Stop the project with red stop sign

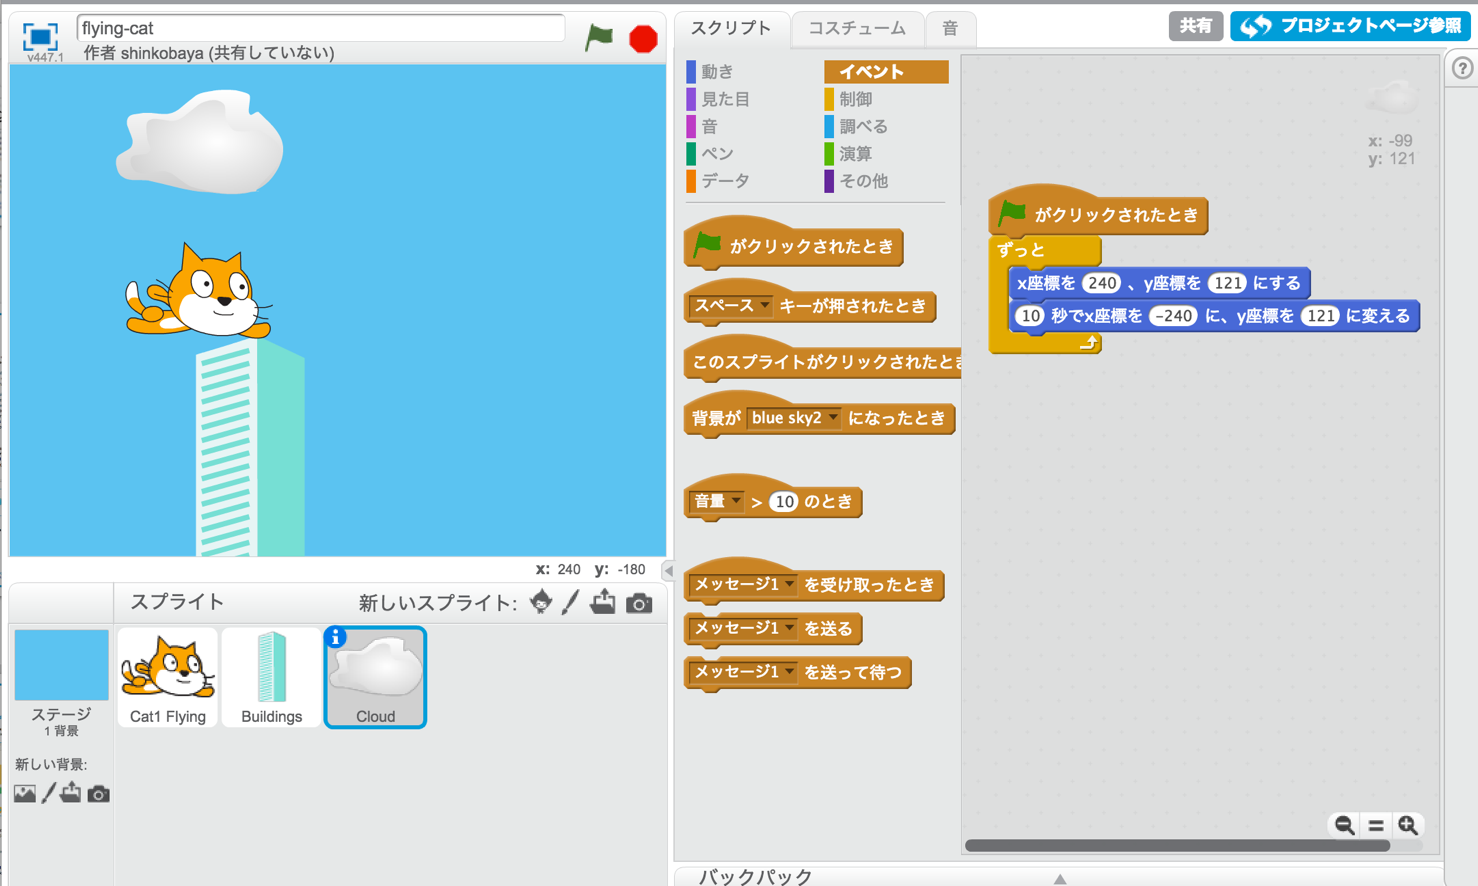click(643, 39)
